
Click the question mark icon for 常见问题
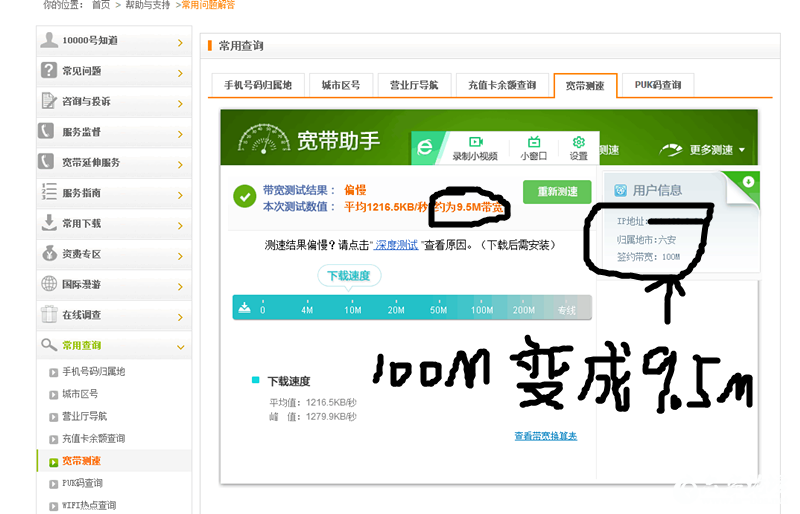[49, 70]
